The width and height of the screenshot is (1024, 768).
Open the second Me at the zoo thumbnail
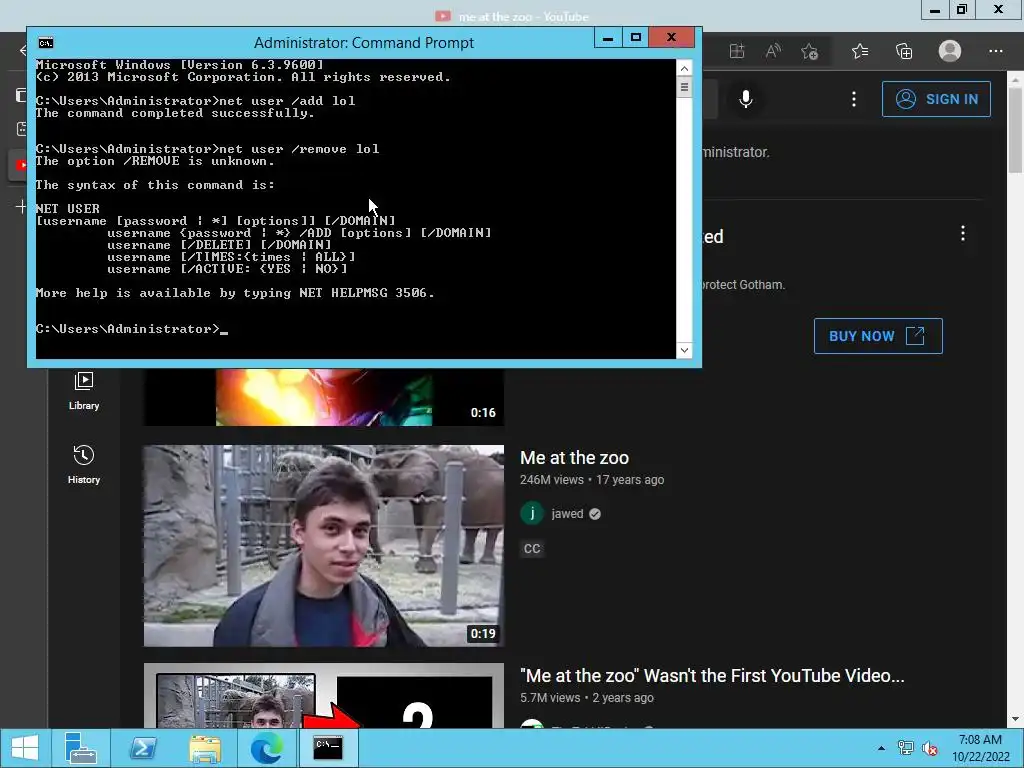323,696
